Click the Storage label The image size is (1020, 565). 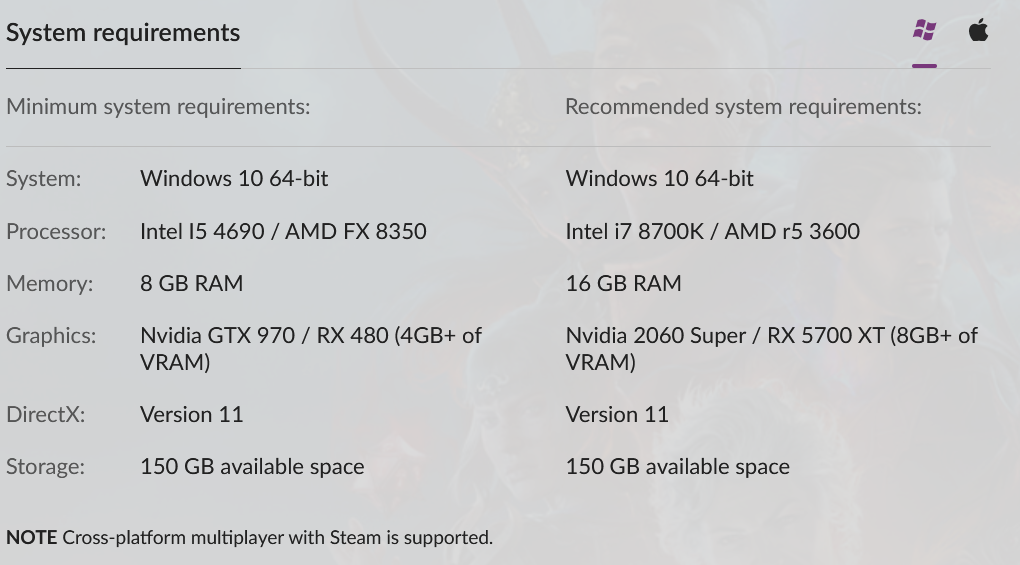[46, 466]
